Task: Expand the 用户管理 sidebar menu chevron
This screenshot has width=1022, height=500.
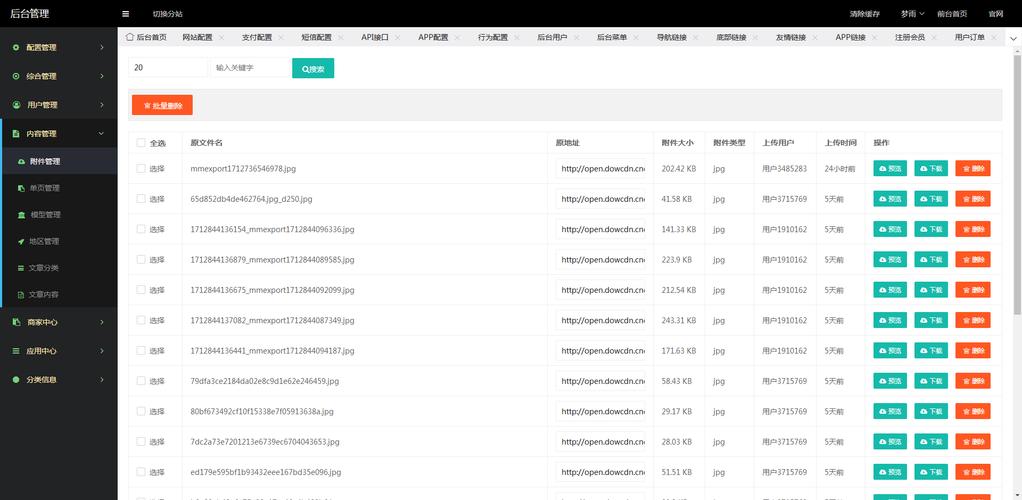Action: [102, 105]
